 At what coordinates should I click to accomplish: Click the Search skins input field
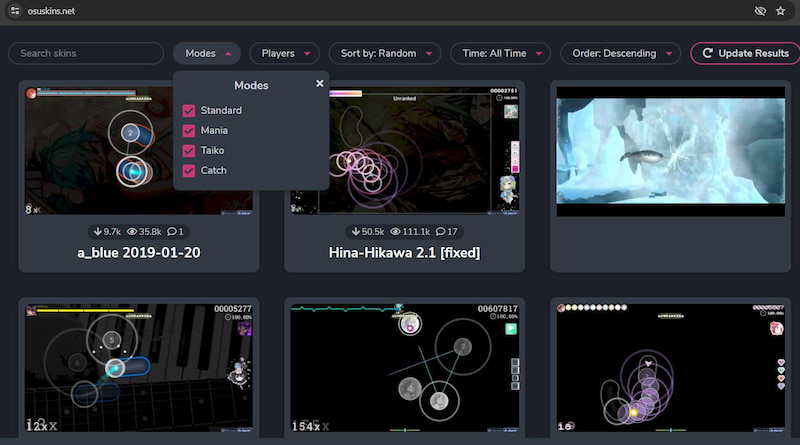86,53
